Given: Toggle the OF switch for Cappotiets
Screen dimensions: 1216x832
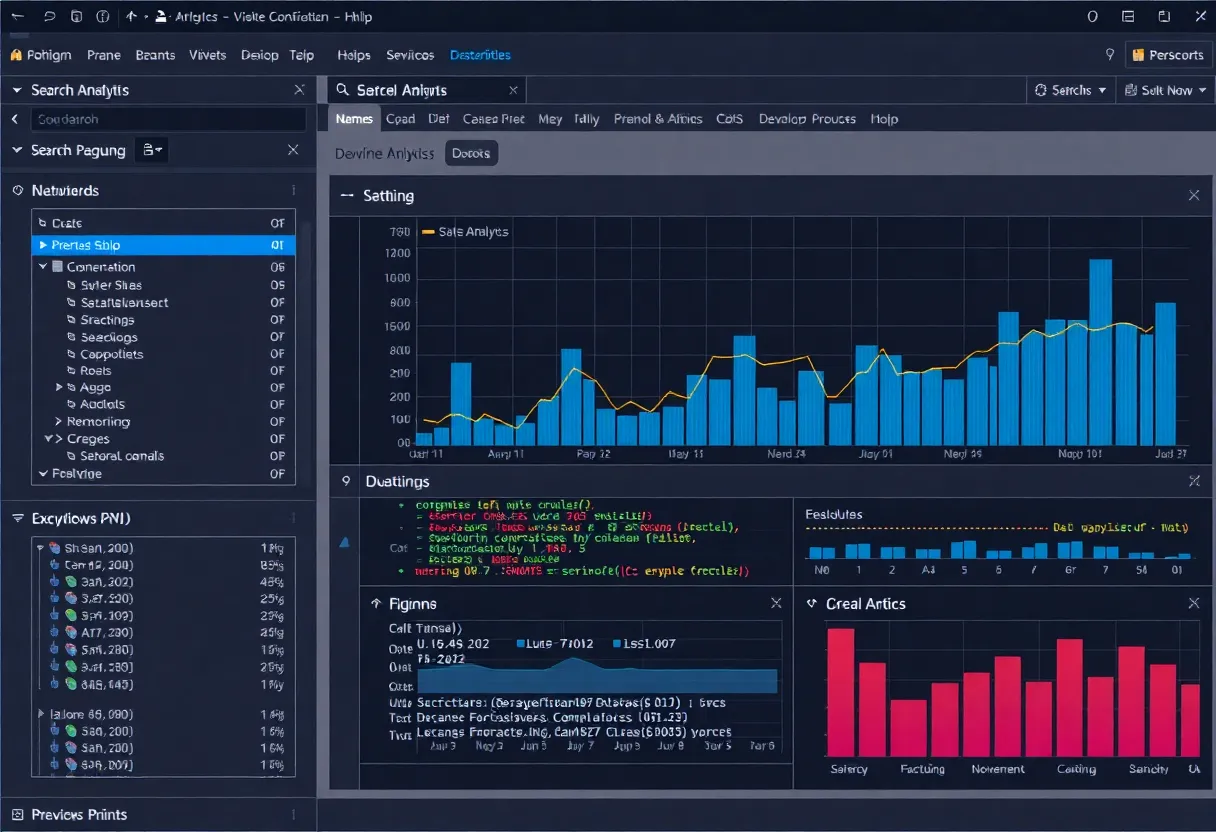Looking at the screenshot, I should tap(277, 354).
